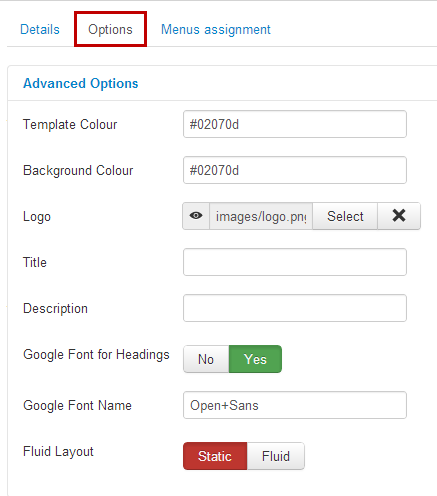Focus the empty Description text box
The image size is (437, 496).
295,308
